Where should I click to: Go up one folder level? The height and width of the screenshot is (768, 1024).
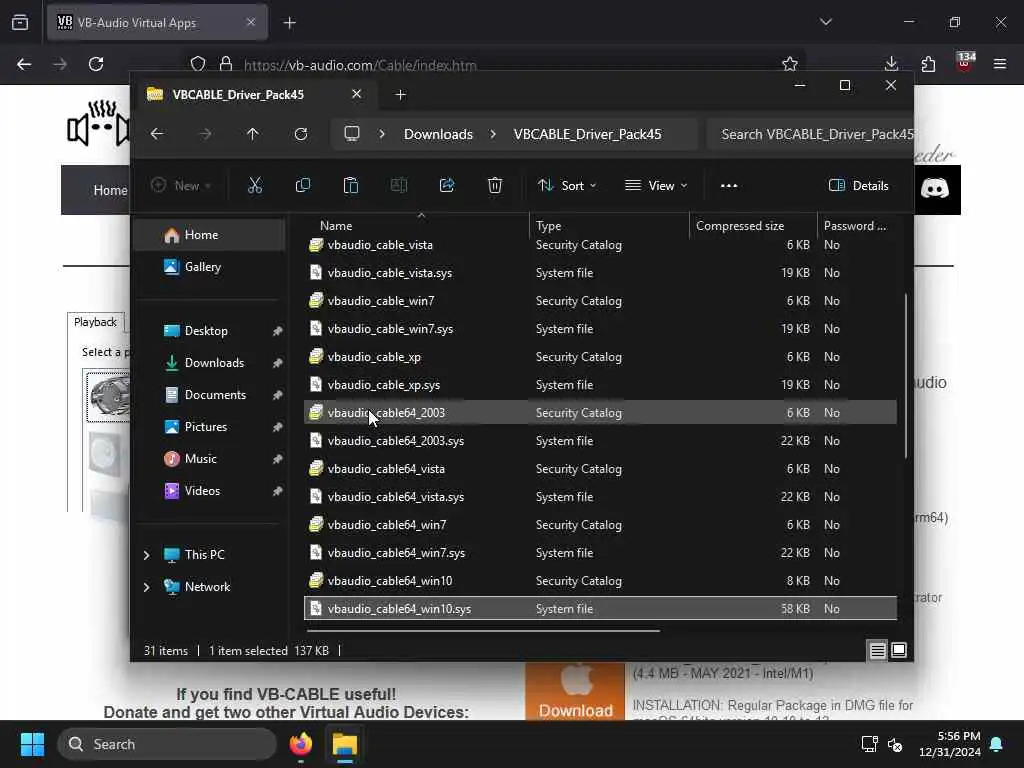coord(253,134)
